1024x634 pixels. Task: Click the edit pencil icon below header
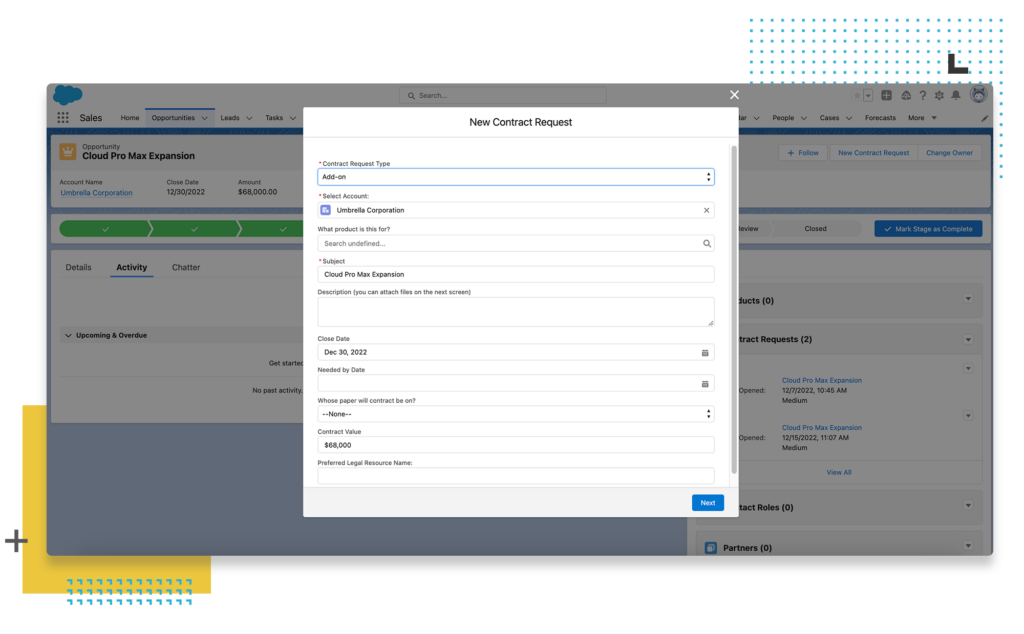pyautogui.click(x=984, y=117)
